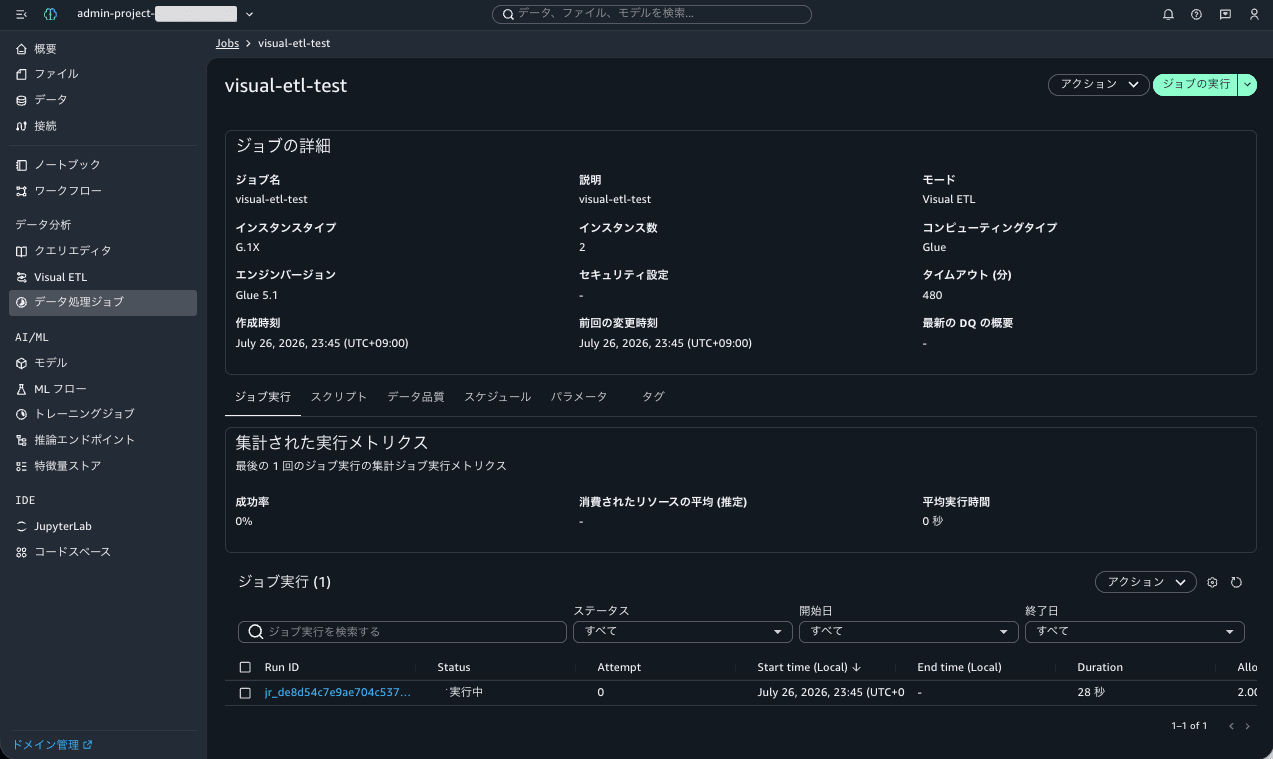Go to next page of job runs
This screenshot has width=1273, height=759.
[x=1247, y=726]
